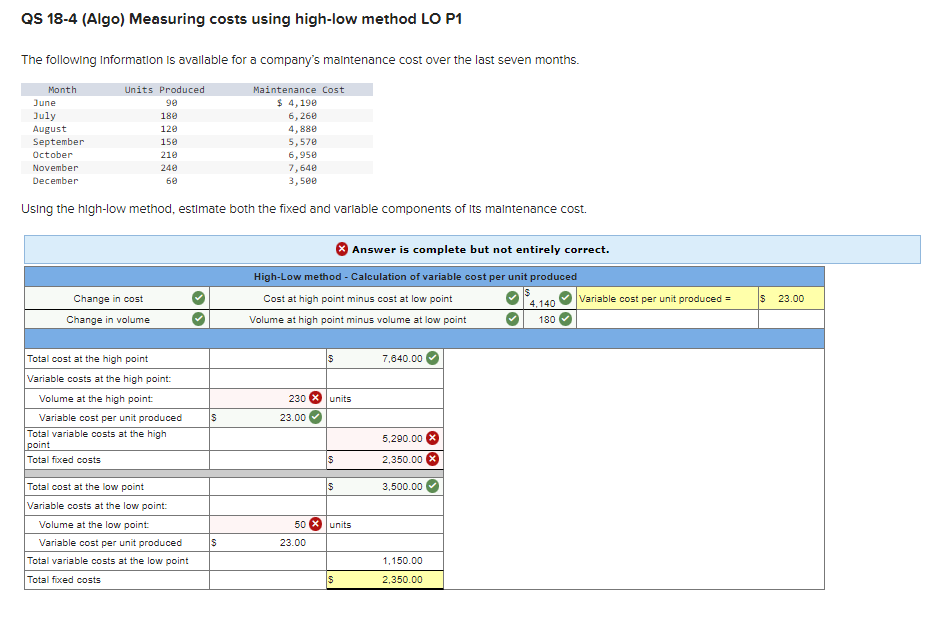
Task: Click checkmark after 'Cost at high point minus cost at low point'
Action: coord(513,298)
